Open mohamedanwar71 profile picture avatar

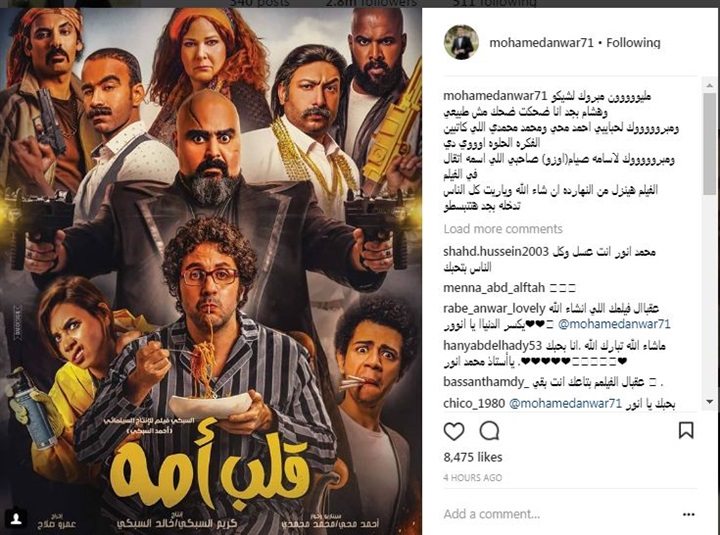pyautogui.click(x=461, y=42)
